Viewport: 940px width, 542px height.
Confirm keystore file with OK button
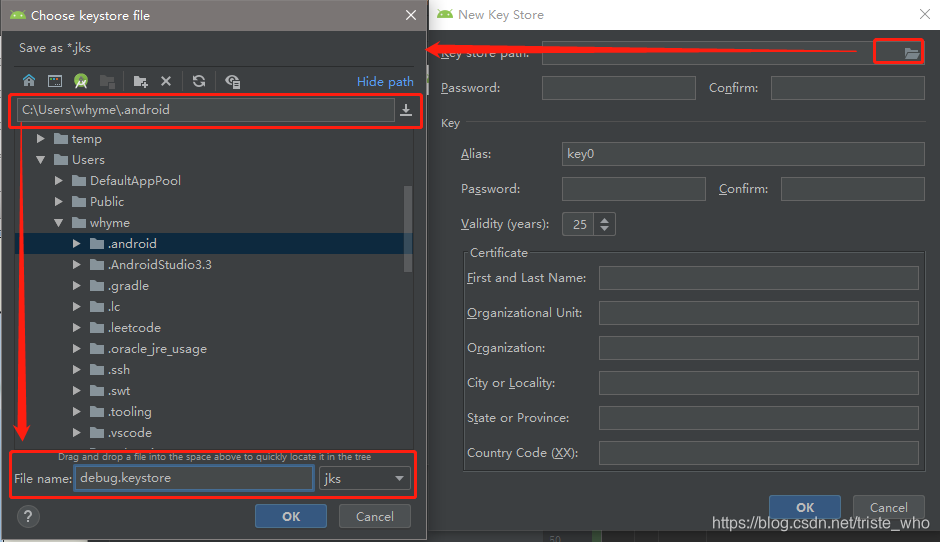pyautogui.click(x=291, y=516)
